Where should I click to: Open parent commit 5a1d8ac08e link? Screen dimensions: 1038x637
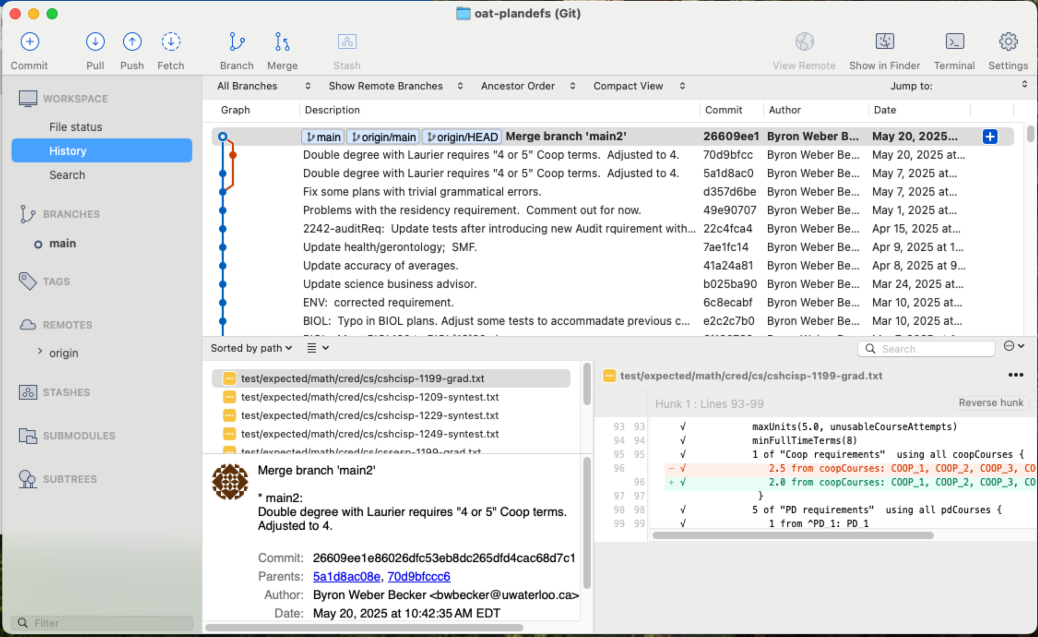346,576
